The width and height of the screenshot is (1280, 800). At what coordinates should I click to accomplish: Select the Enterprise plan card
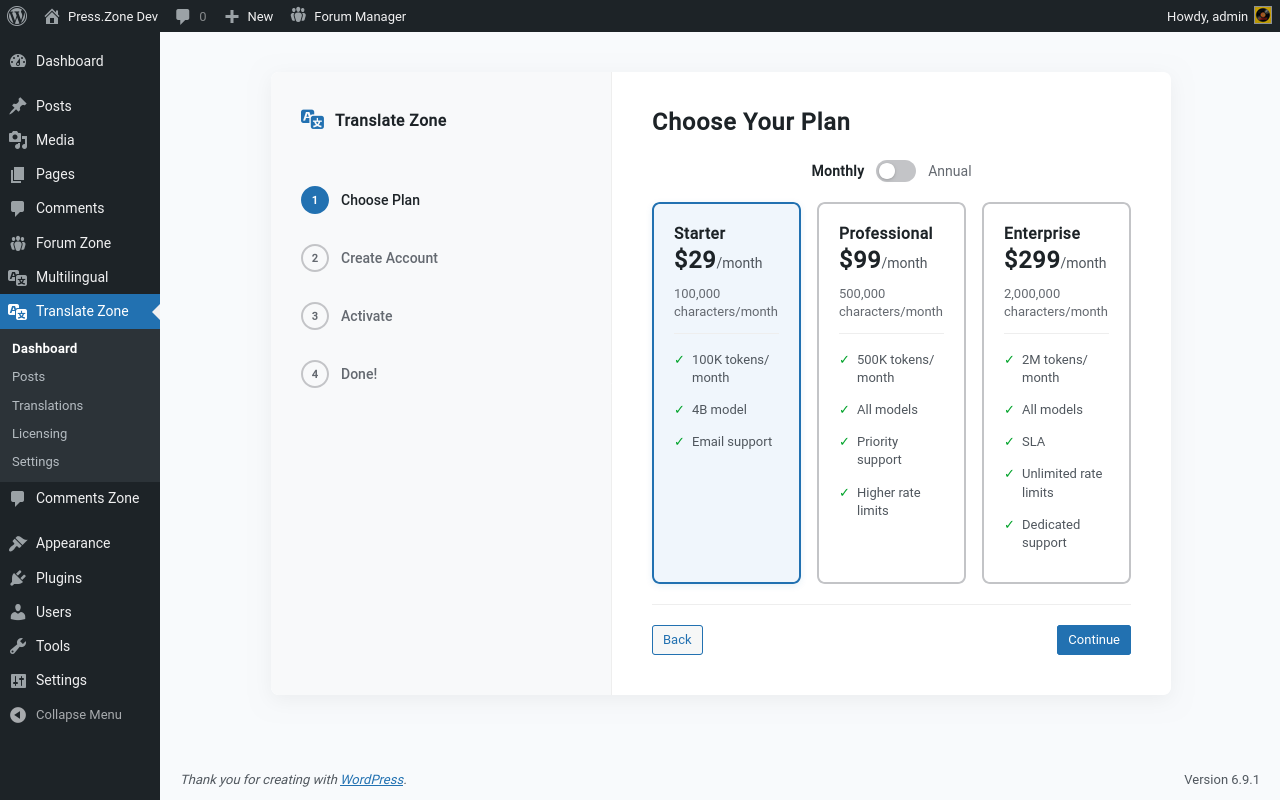pos(1056,393)
